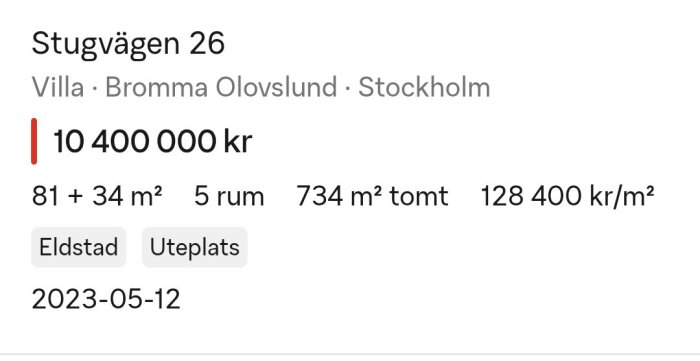Select the Bromma Olovslund area text
Image resolution: width=700 pixels, height=361 pixels.
click(x=221, y=87)
